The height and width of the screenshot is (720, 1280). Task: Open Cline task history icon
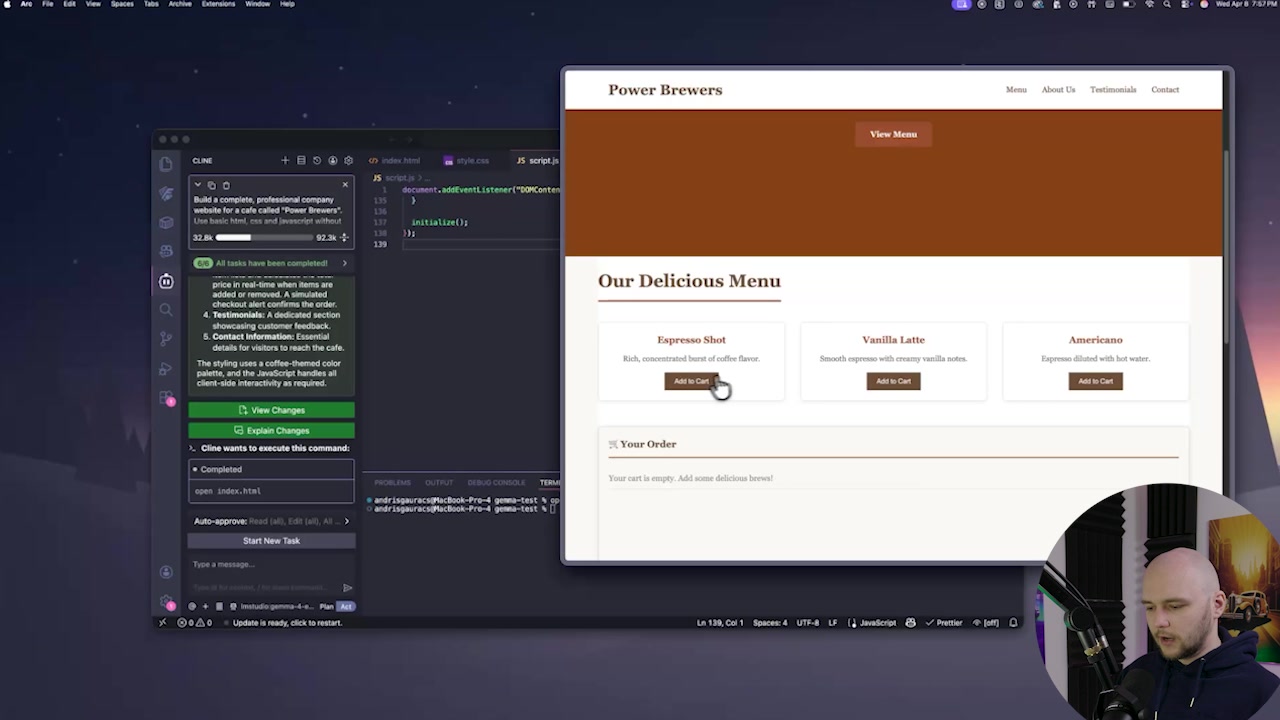point(317,161)
